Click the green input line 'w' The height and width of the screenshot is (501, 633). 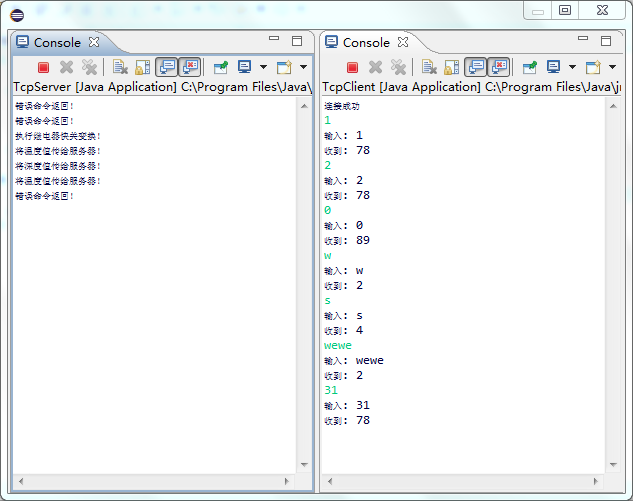click(327, 256)
